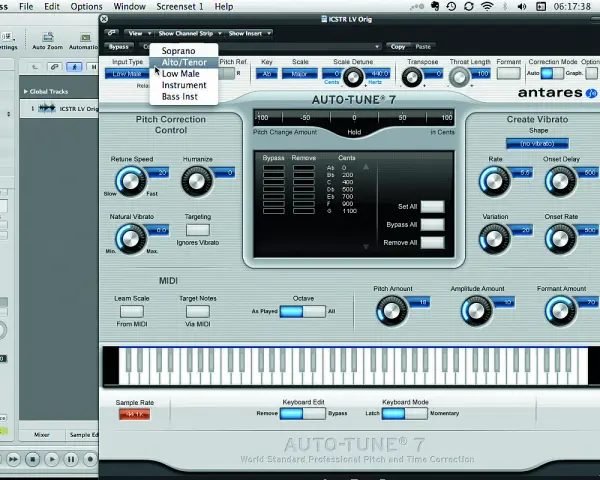Screen dimensions: 600x480
Task: Open the View dropdown
Action: click(x=139, y=33)
